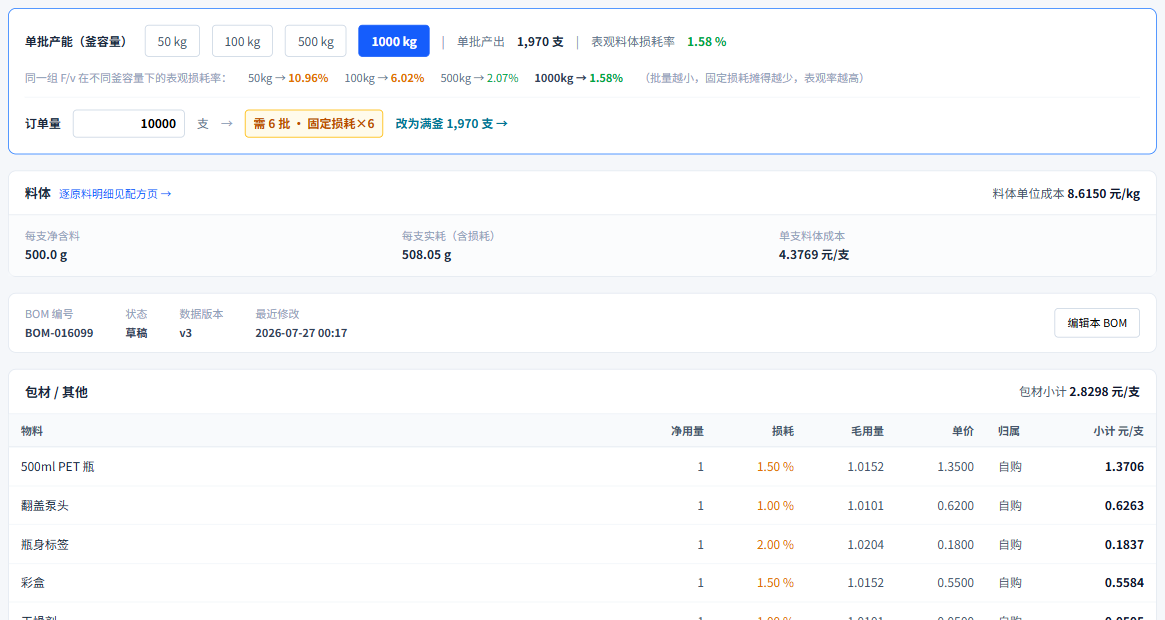Screen dimensions: 1165x620
Task: Click the 小计 元/支 column header
Action: 1118,431
